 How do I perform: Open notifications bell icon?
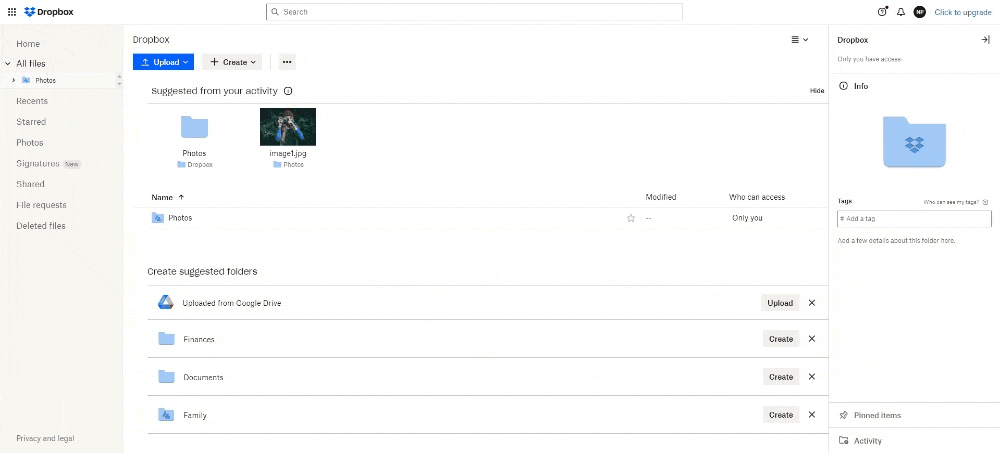(x=901, y=12)
